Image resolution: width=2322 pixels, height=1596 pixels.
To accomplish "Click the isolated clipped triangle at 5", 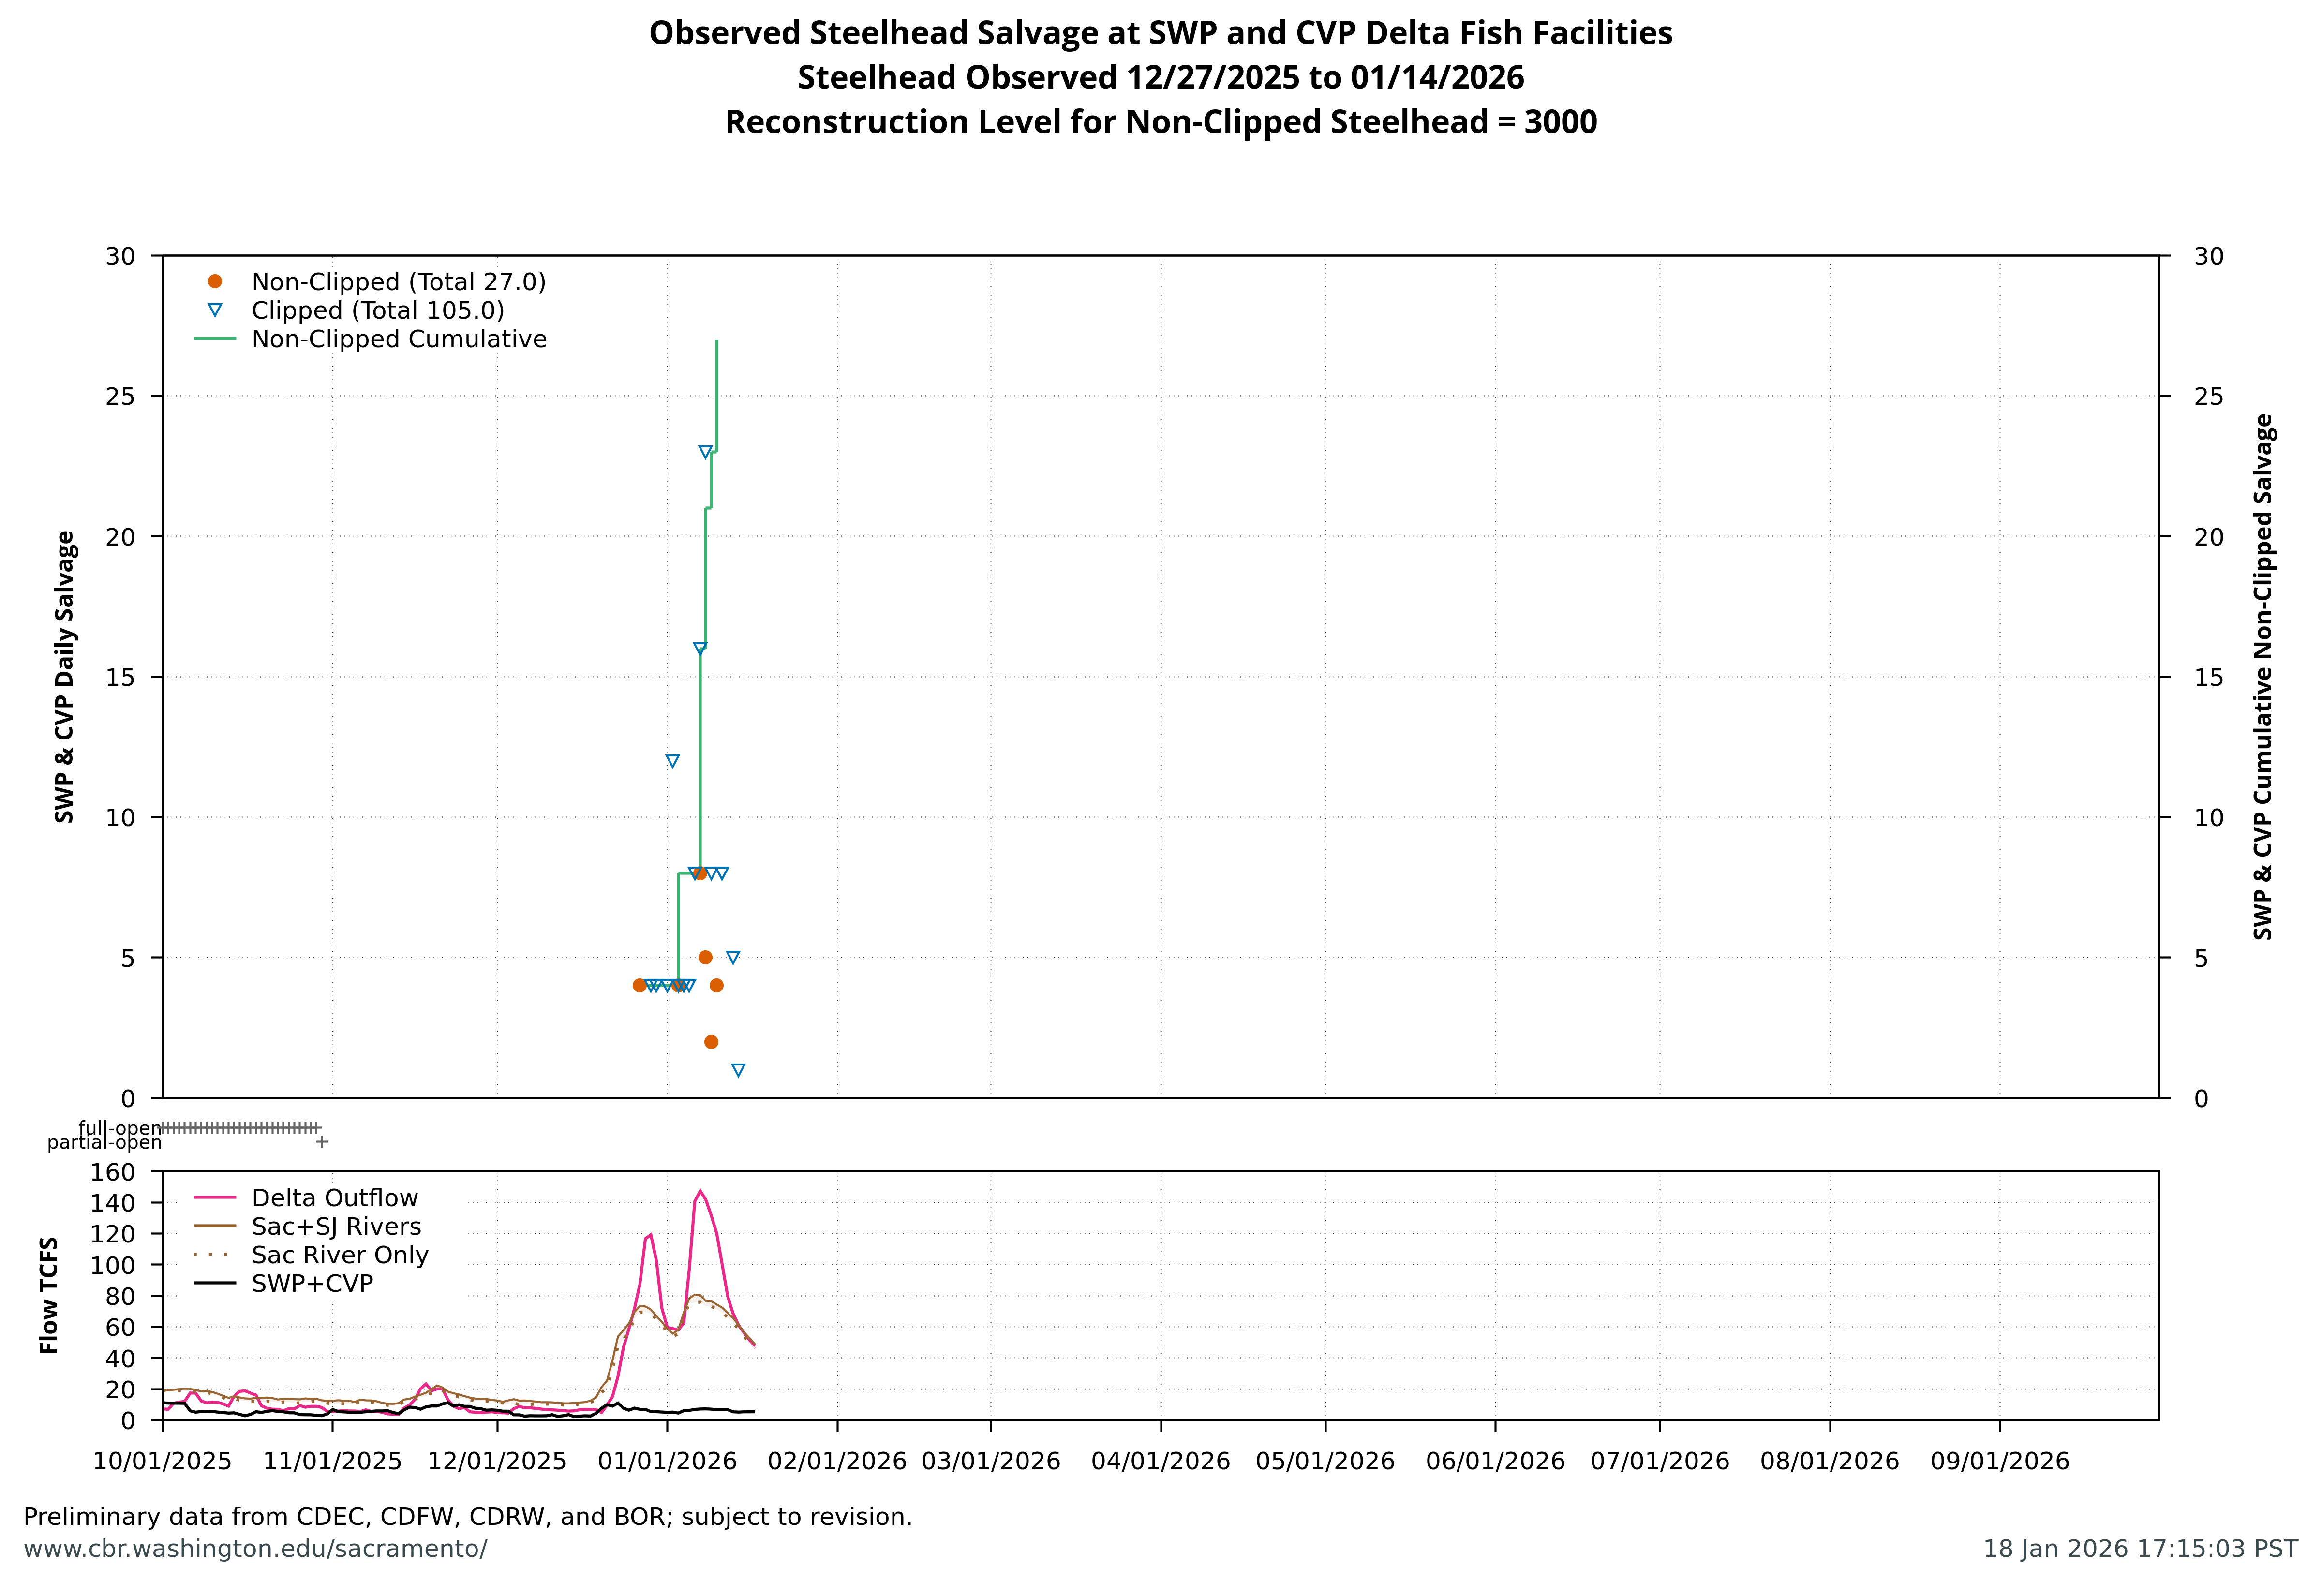I will [733, 957].
